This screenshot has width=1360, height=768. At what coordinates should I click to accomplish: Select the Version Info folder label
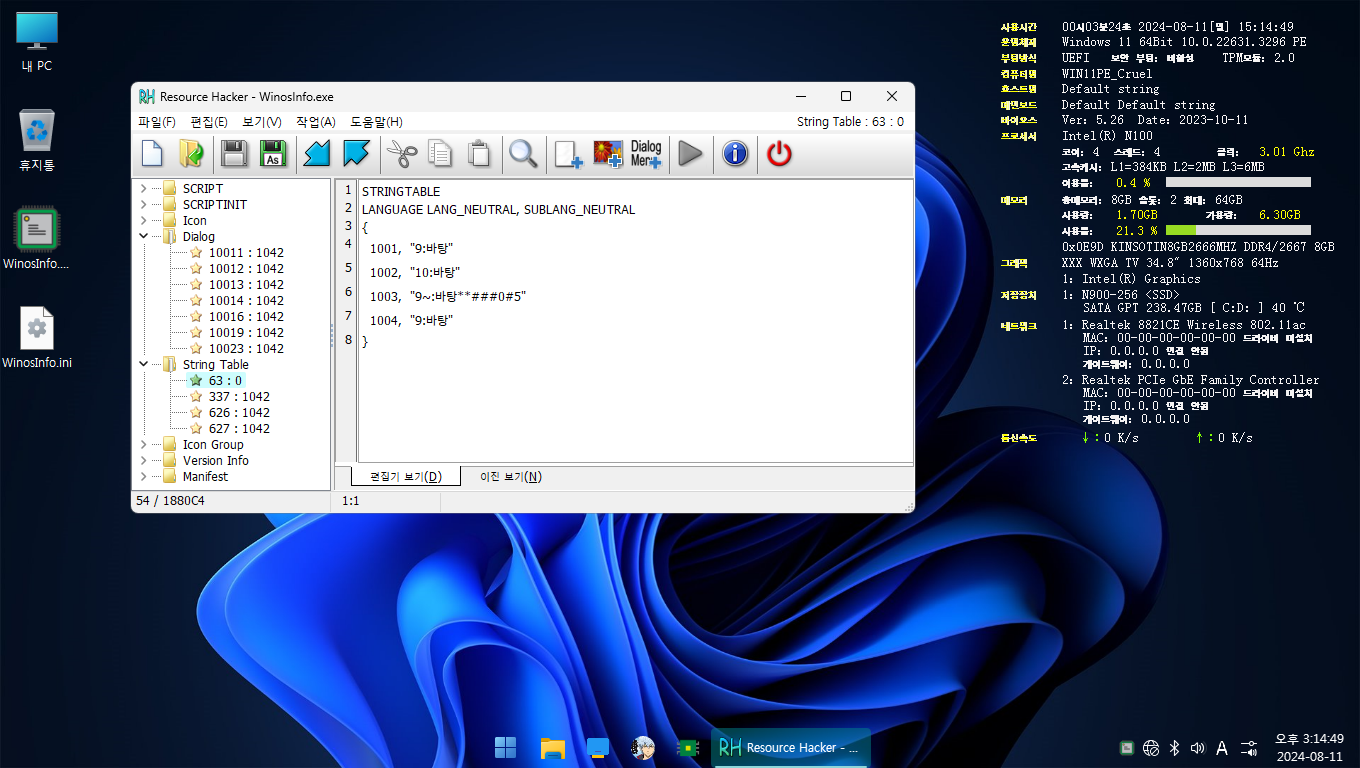coord(216,460)
